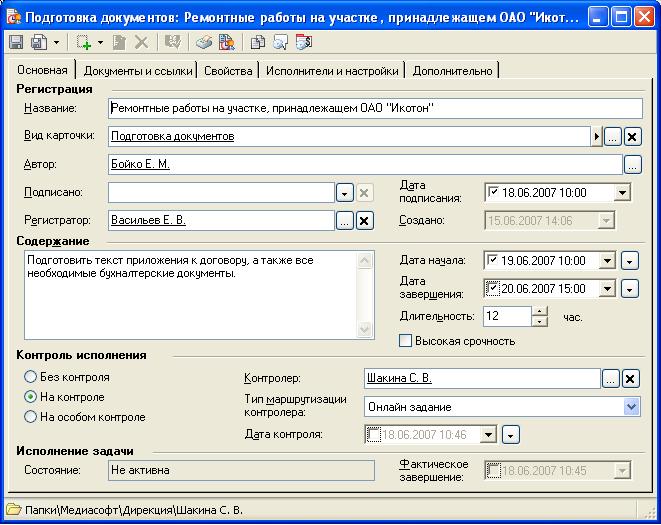661x525 pixels.
Task: Click the Содержание scrollbar up arrow
Action: point(365,261)
